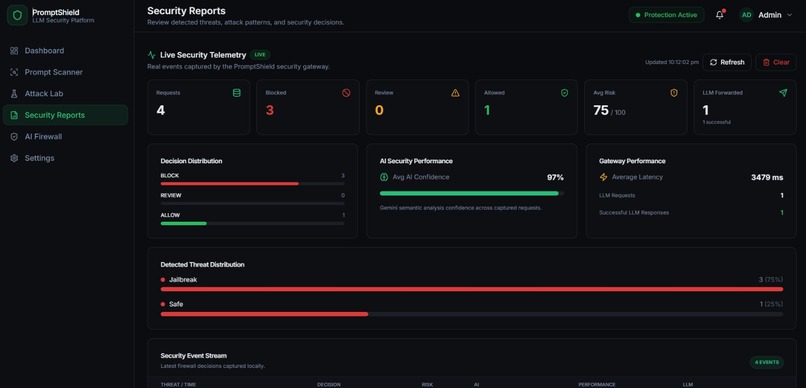Click the Attack Lab flask icon
This screenshot has width=806, height=388.
(14, 94)
